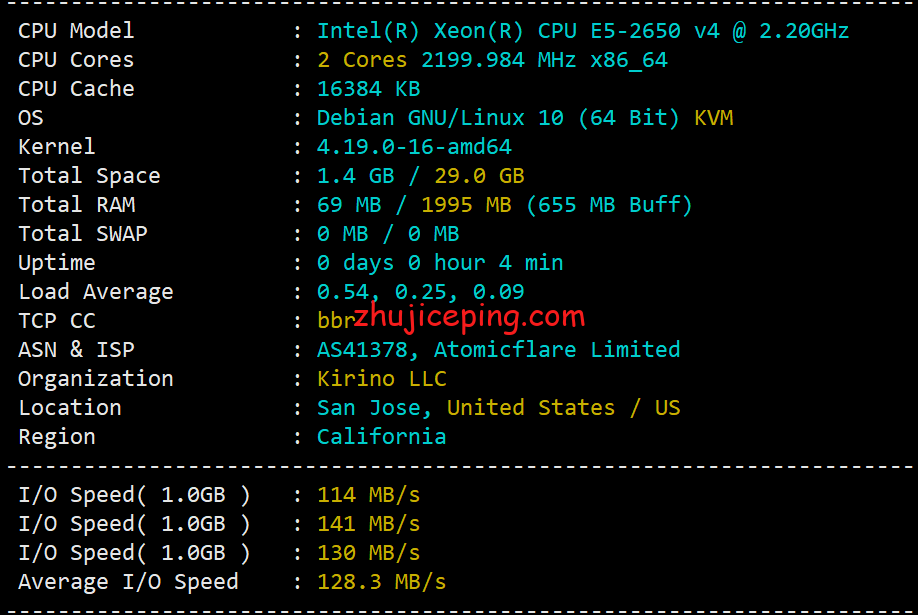The height and width of the screenshot is (615, 918).
Task: Select the 130 MB/s I/O speed result
Action: click(x=369, y=553)
